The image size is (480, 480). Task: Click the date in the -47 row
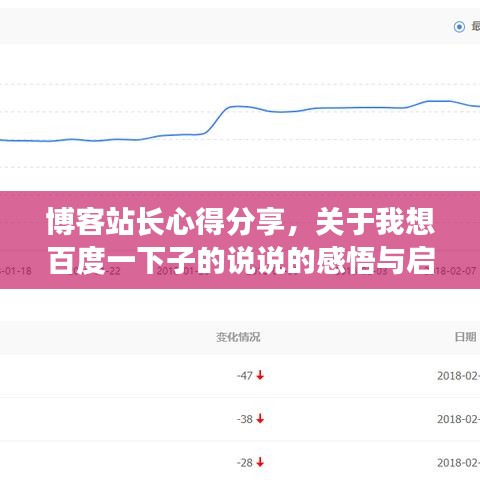pos(459,376)
